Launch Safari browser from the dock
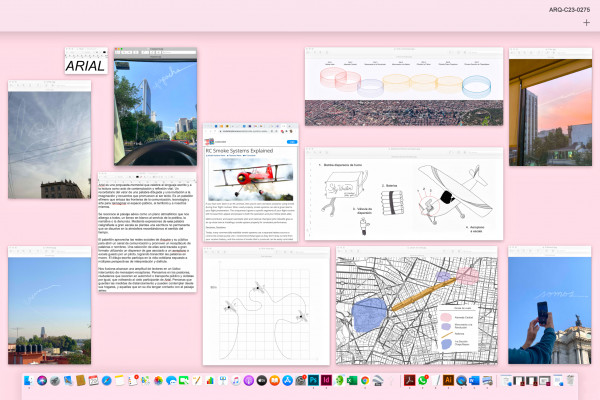Image resolution: width=600 pixels, height=400 pixels. tap(106, 380)
